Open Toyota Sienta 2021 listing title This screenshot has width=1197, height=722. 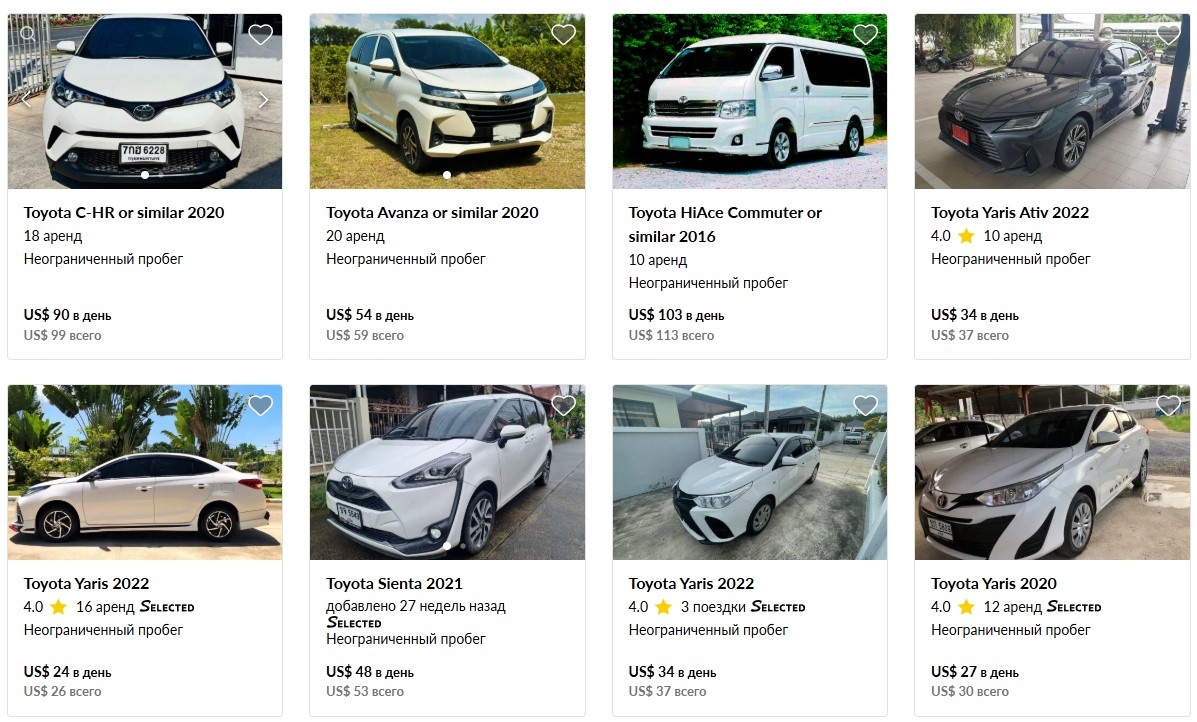[394, 583]
